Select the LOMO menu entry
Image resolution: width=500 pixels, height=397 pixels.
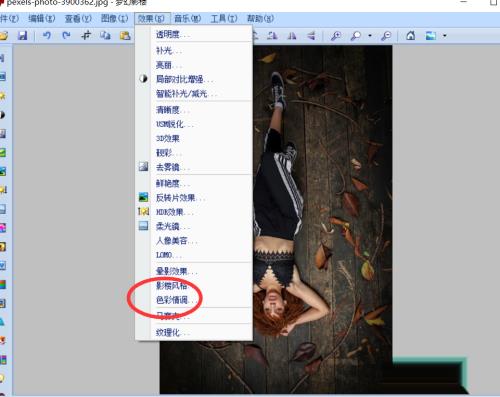(x=194, y=255)
